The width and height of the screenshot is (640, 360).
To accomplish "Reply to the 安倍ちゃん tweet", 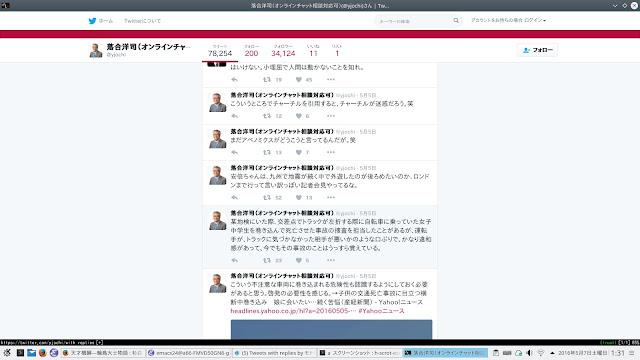I will click(x=234, y=198).
